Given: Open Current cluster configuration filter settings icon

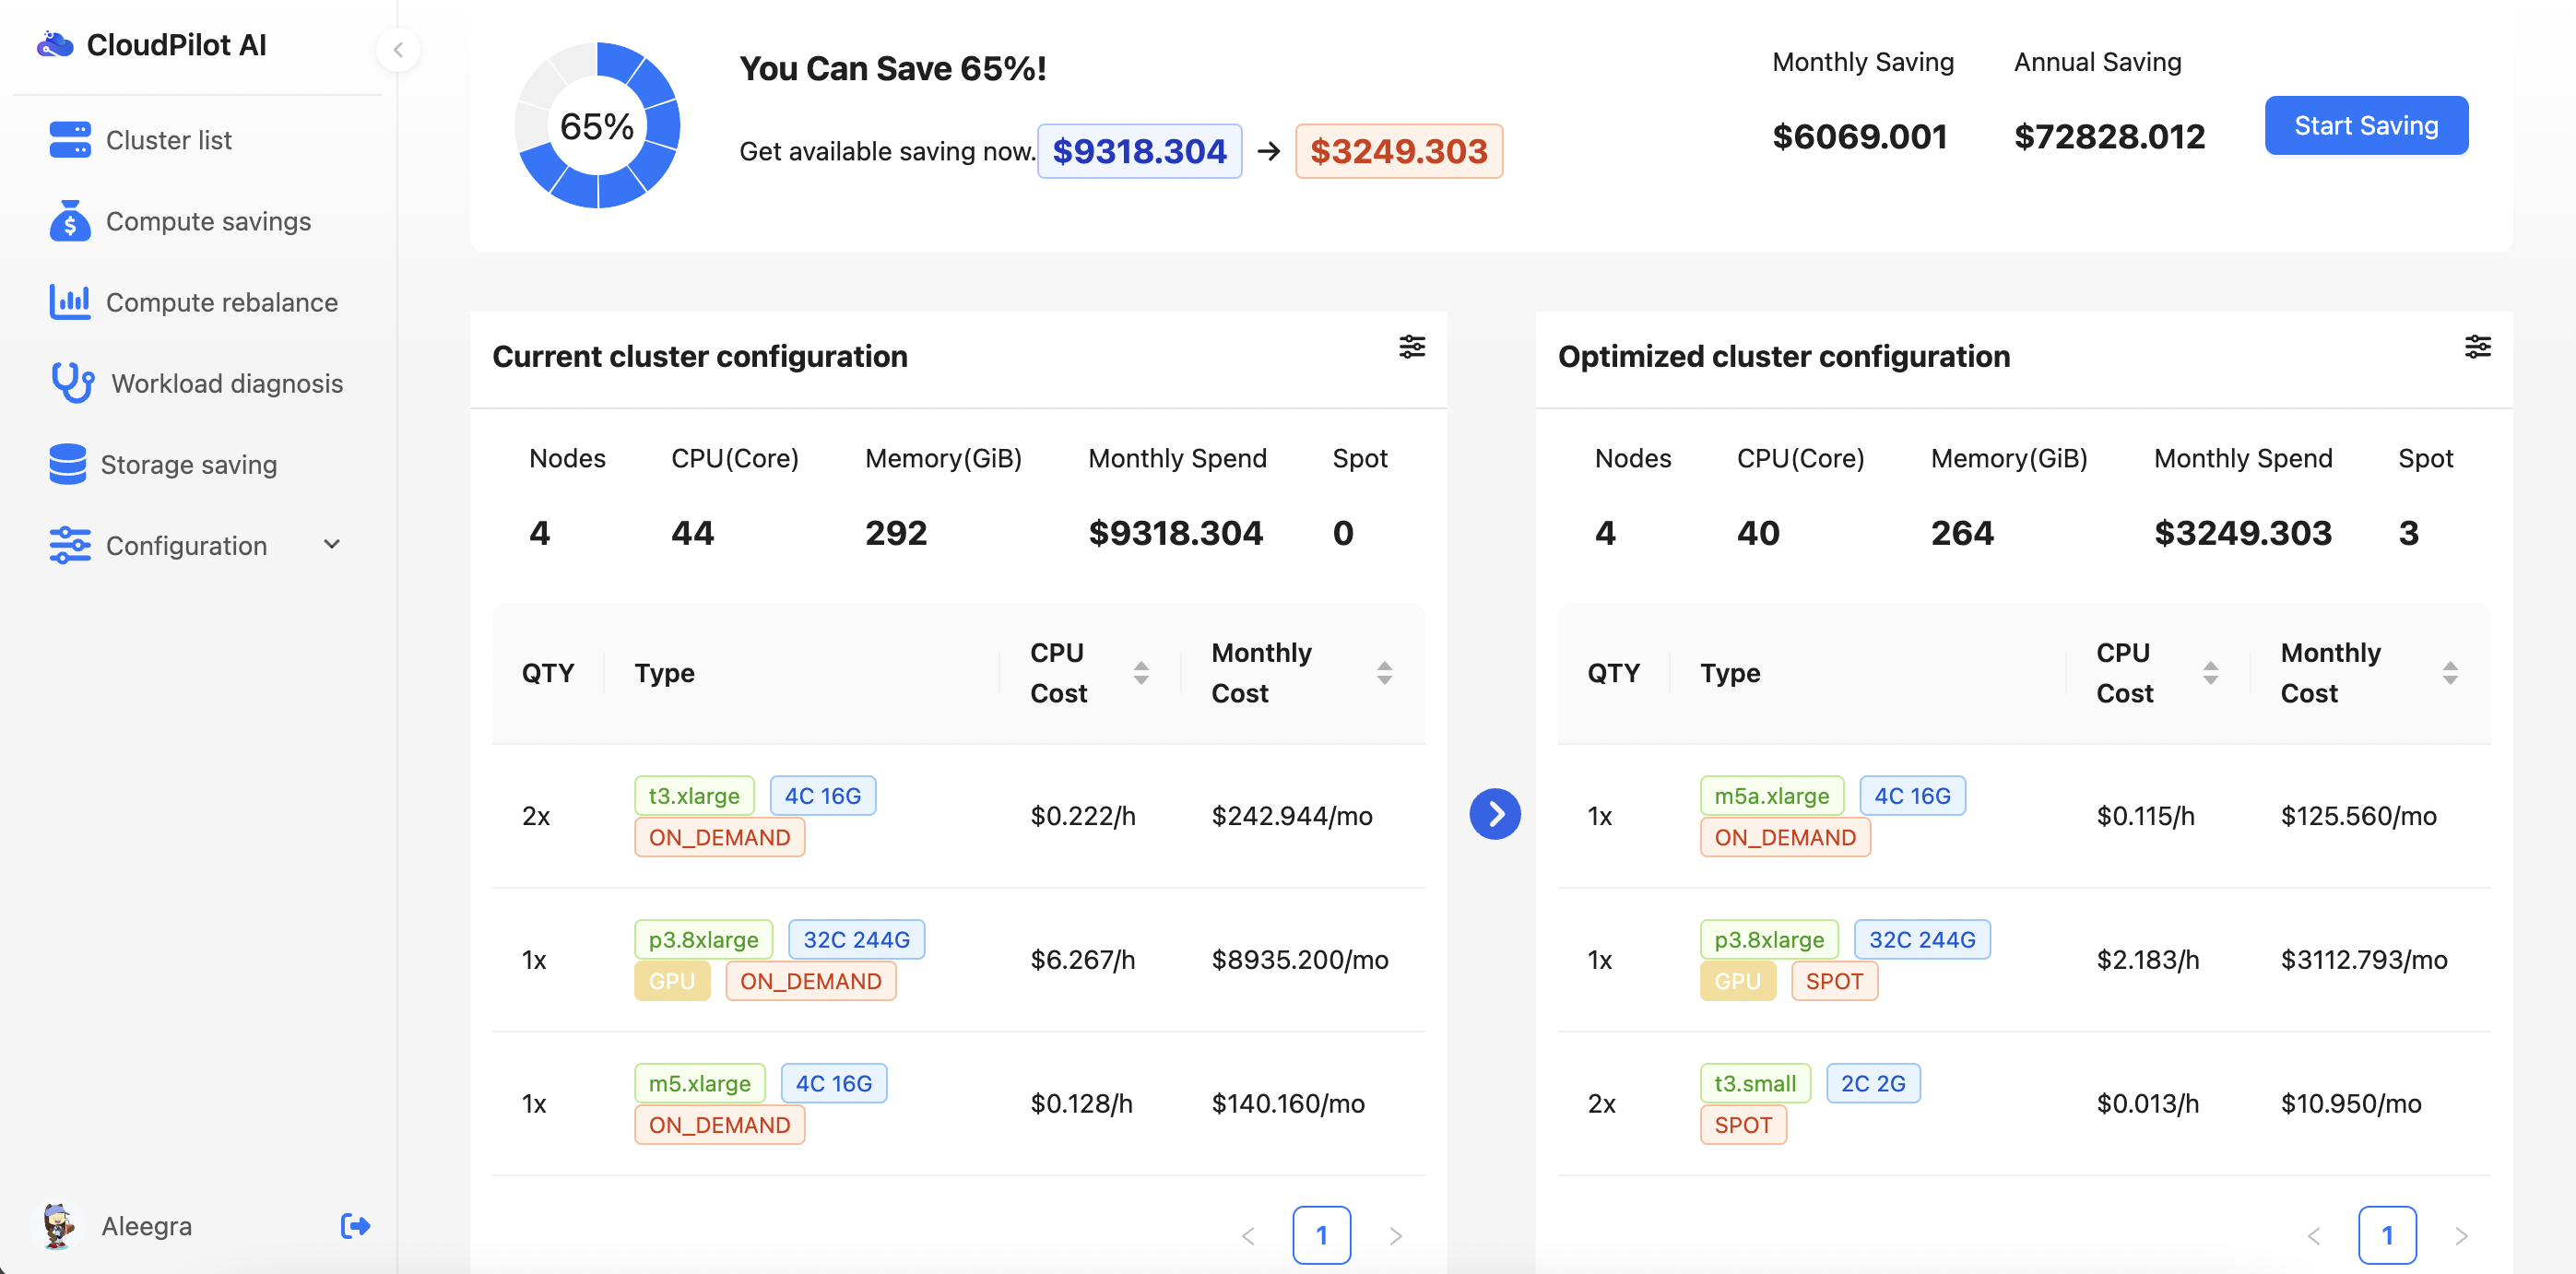Looking at the screenshot, I should [x=1411, y=347].
